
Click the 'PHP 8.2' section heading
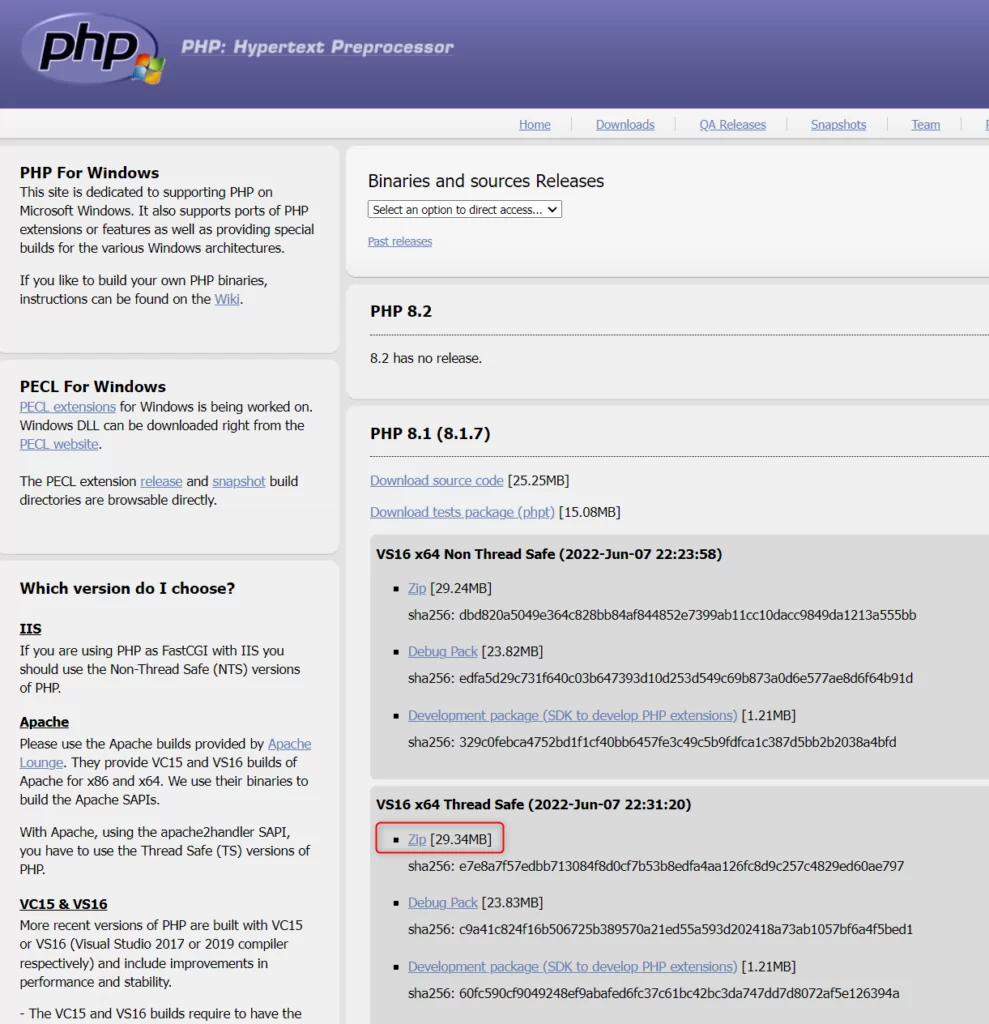(x=401, y=311)
